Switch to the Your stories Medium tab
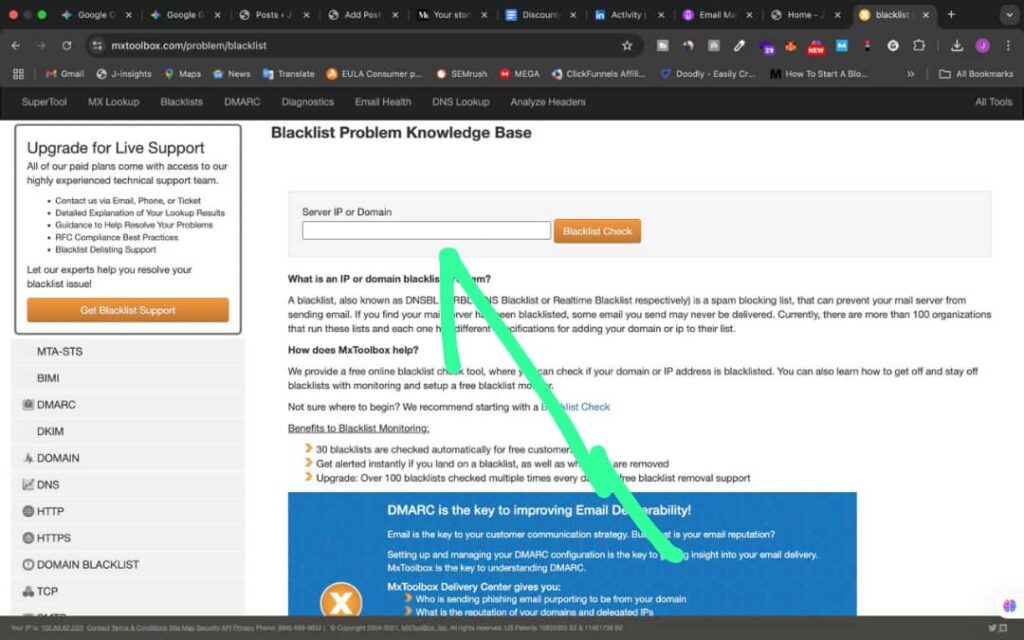The image size is (1024, 640). pyautogui.click(x=452, y=14)
